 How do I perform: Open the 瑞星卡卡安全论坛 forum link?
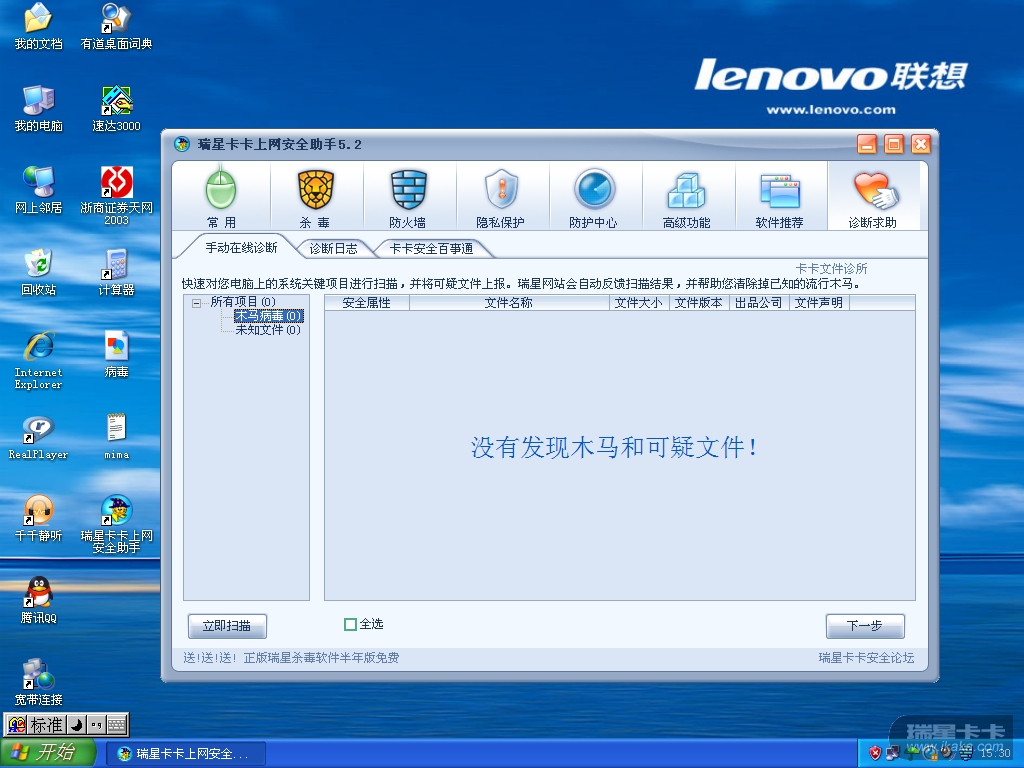(866, 658)
